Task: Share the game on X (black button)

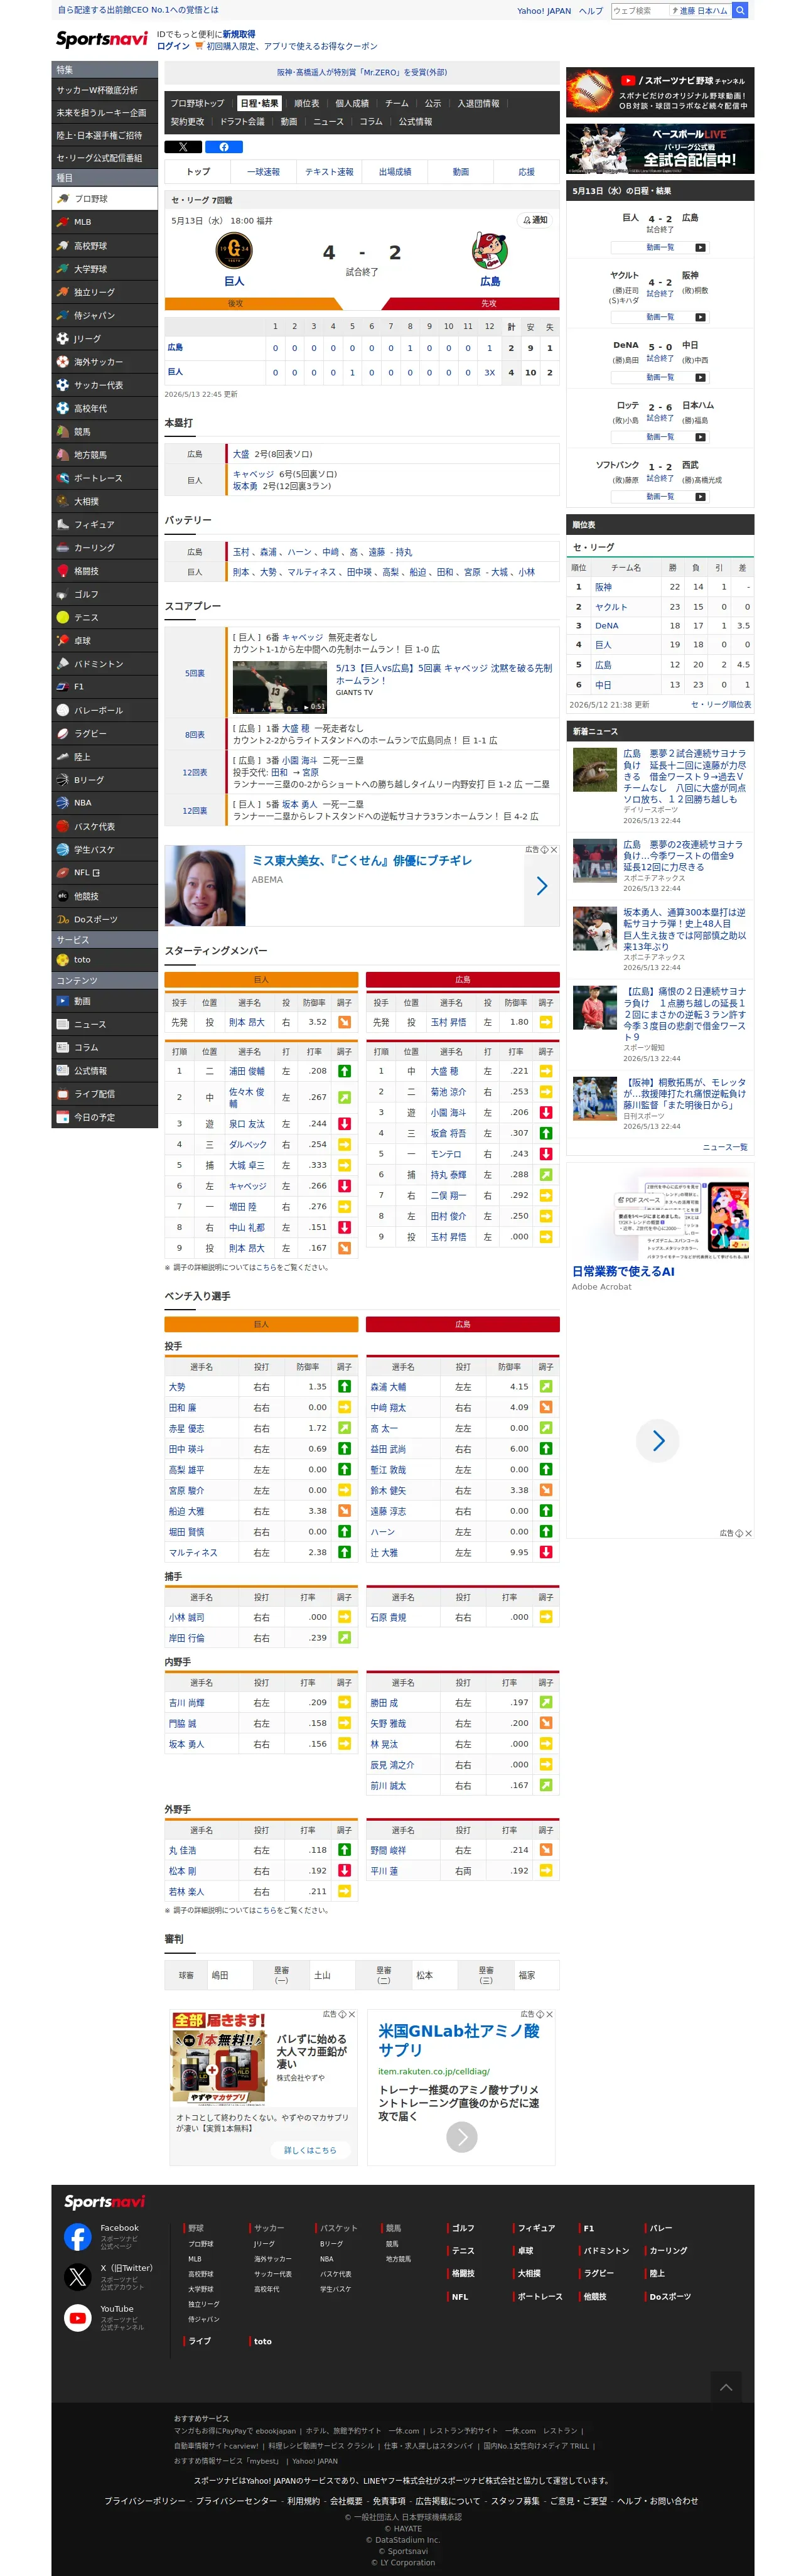Action: [x=183, y=147]
